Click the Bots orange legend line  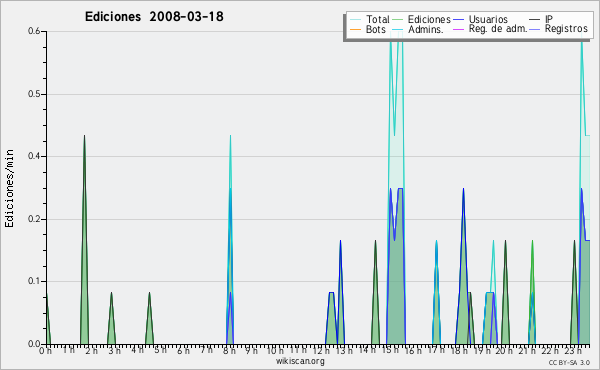coord(355,29)
